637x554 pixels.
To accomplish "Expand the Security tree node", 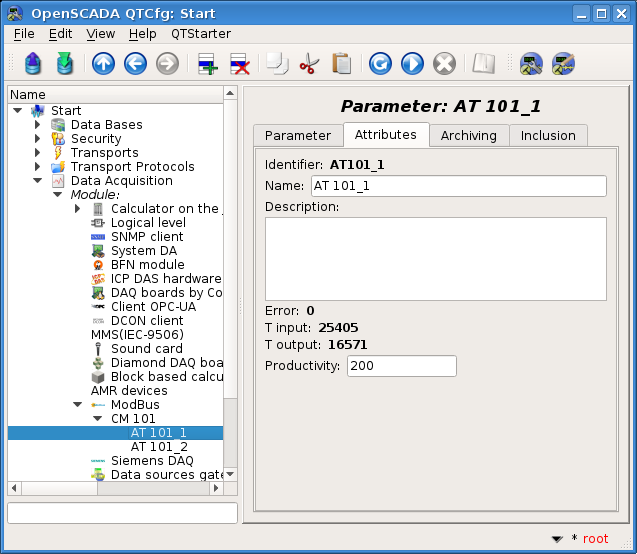I will (x=37, y=139).
